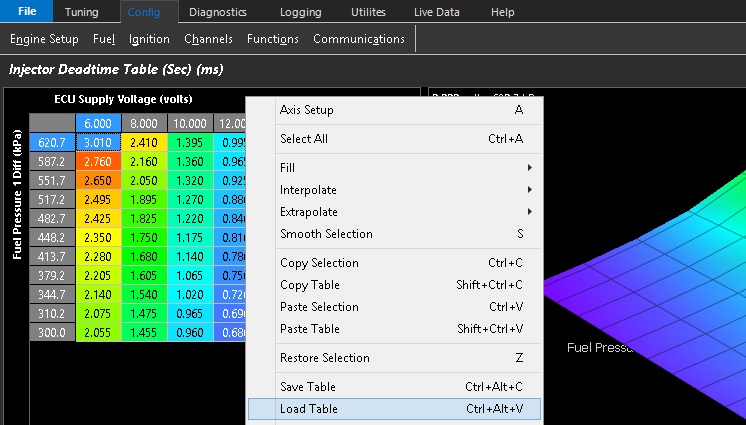Open the Communications submenu
This screenshot has width=746, height=425.
click(359, 39)
